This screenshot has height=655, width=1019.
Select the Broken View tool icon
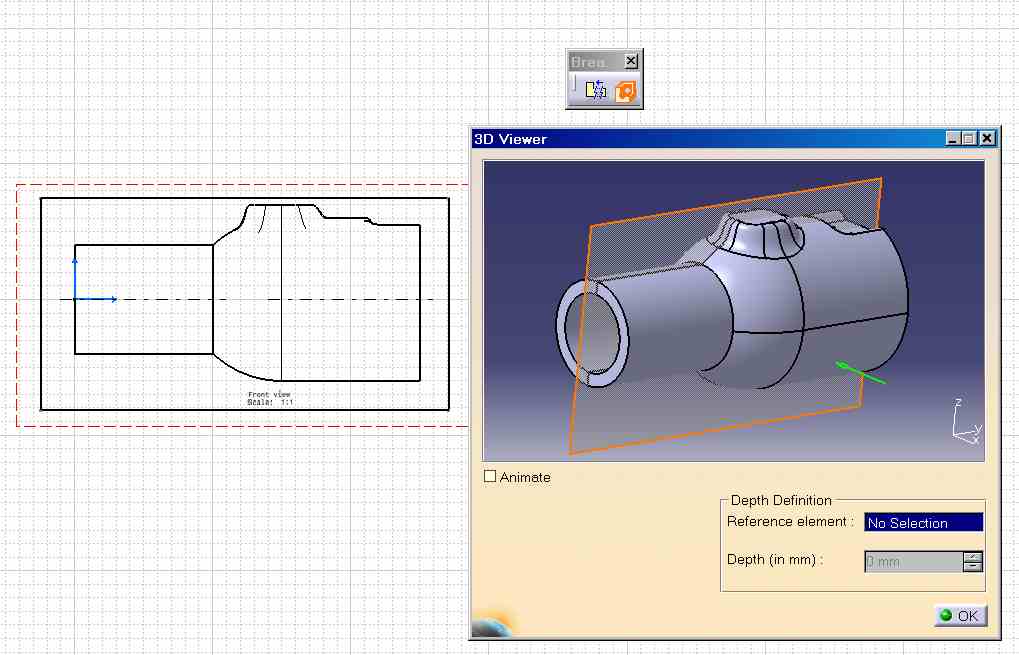(595, 90)
